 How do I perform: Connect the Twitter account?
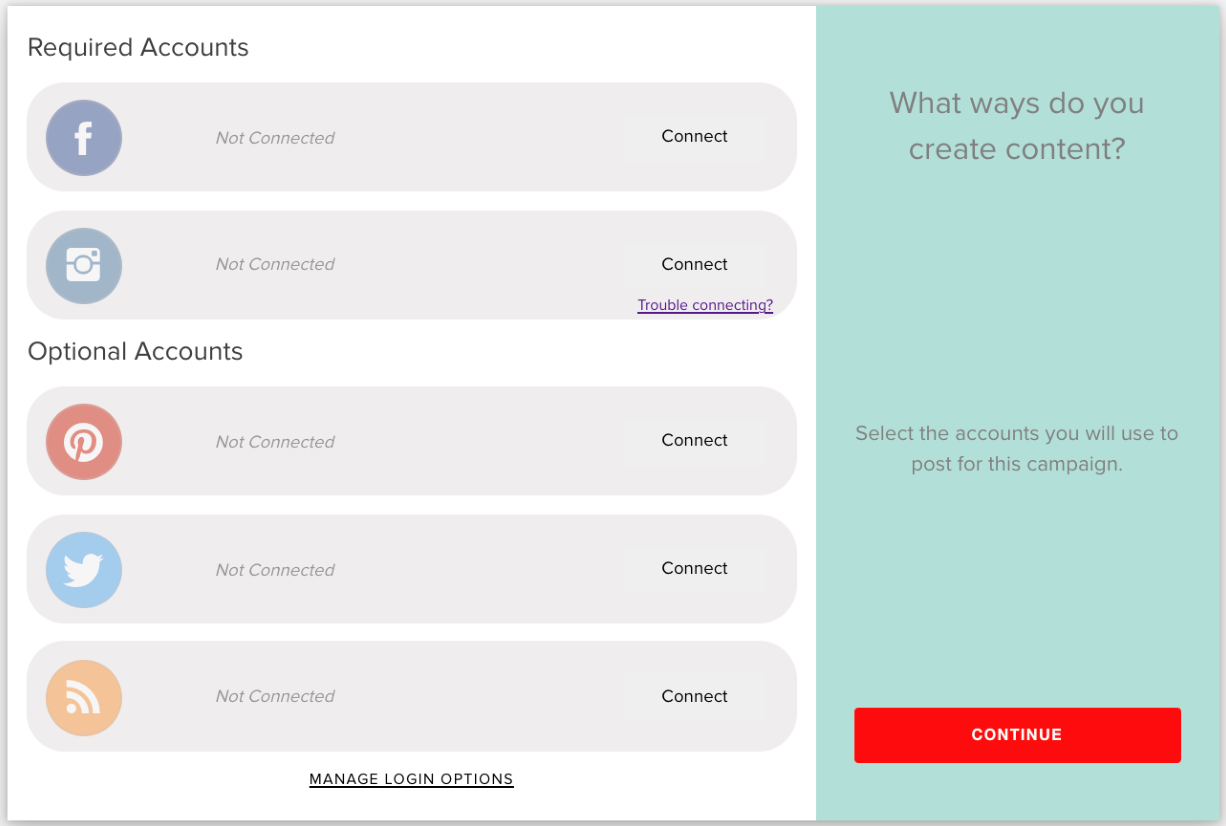tap(694, 569)
